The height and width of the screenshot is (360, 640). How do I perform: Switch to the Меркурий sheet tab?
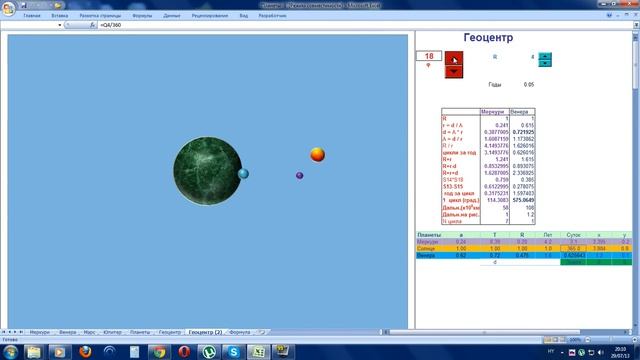click(x=40, y=332)
